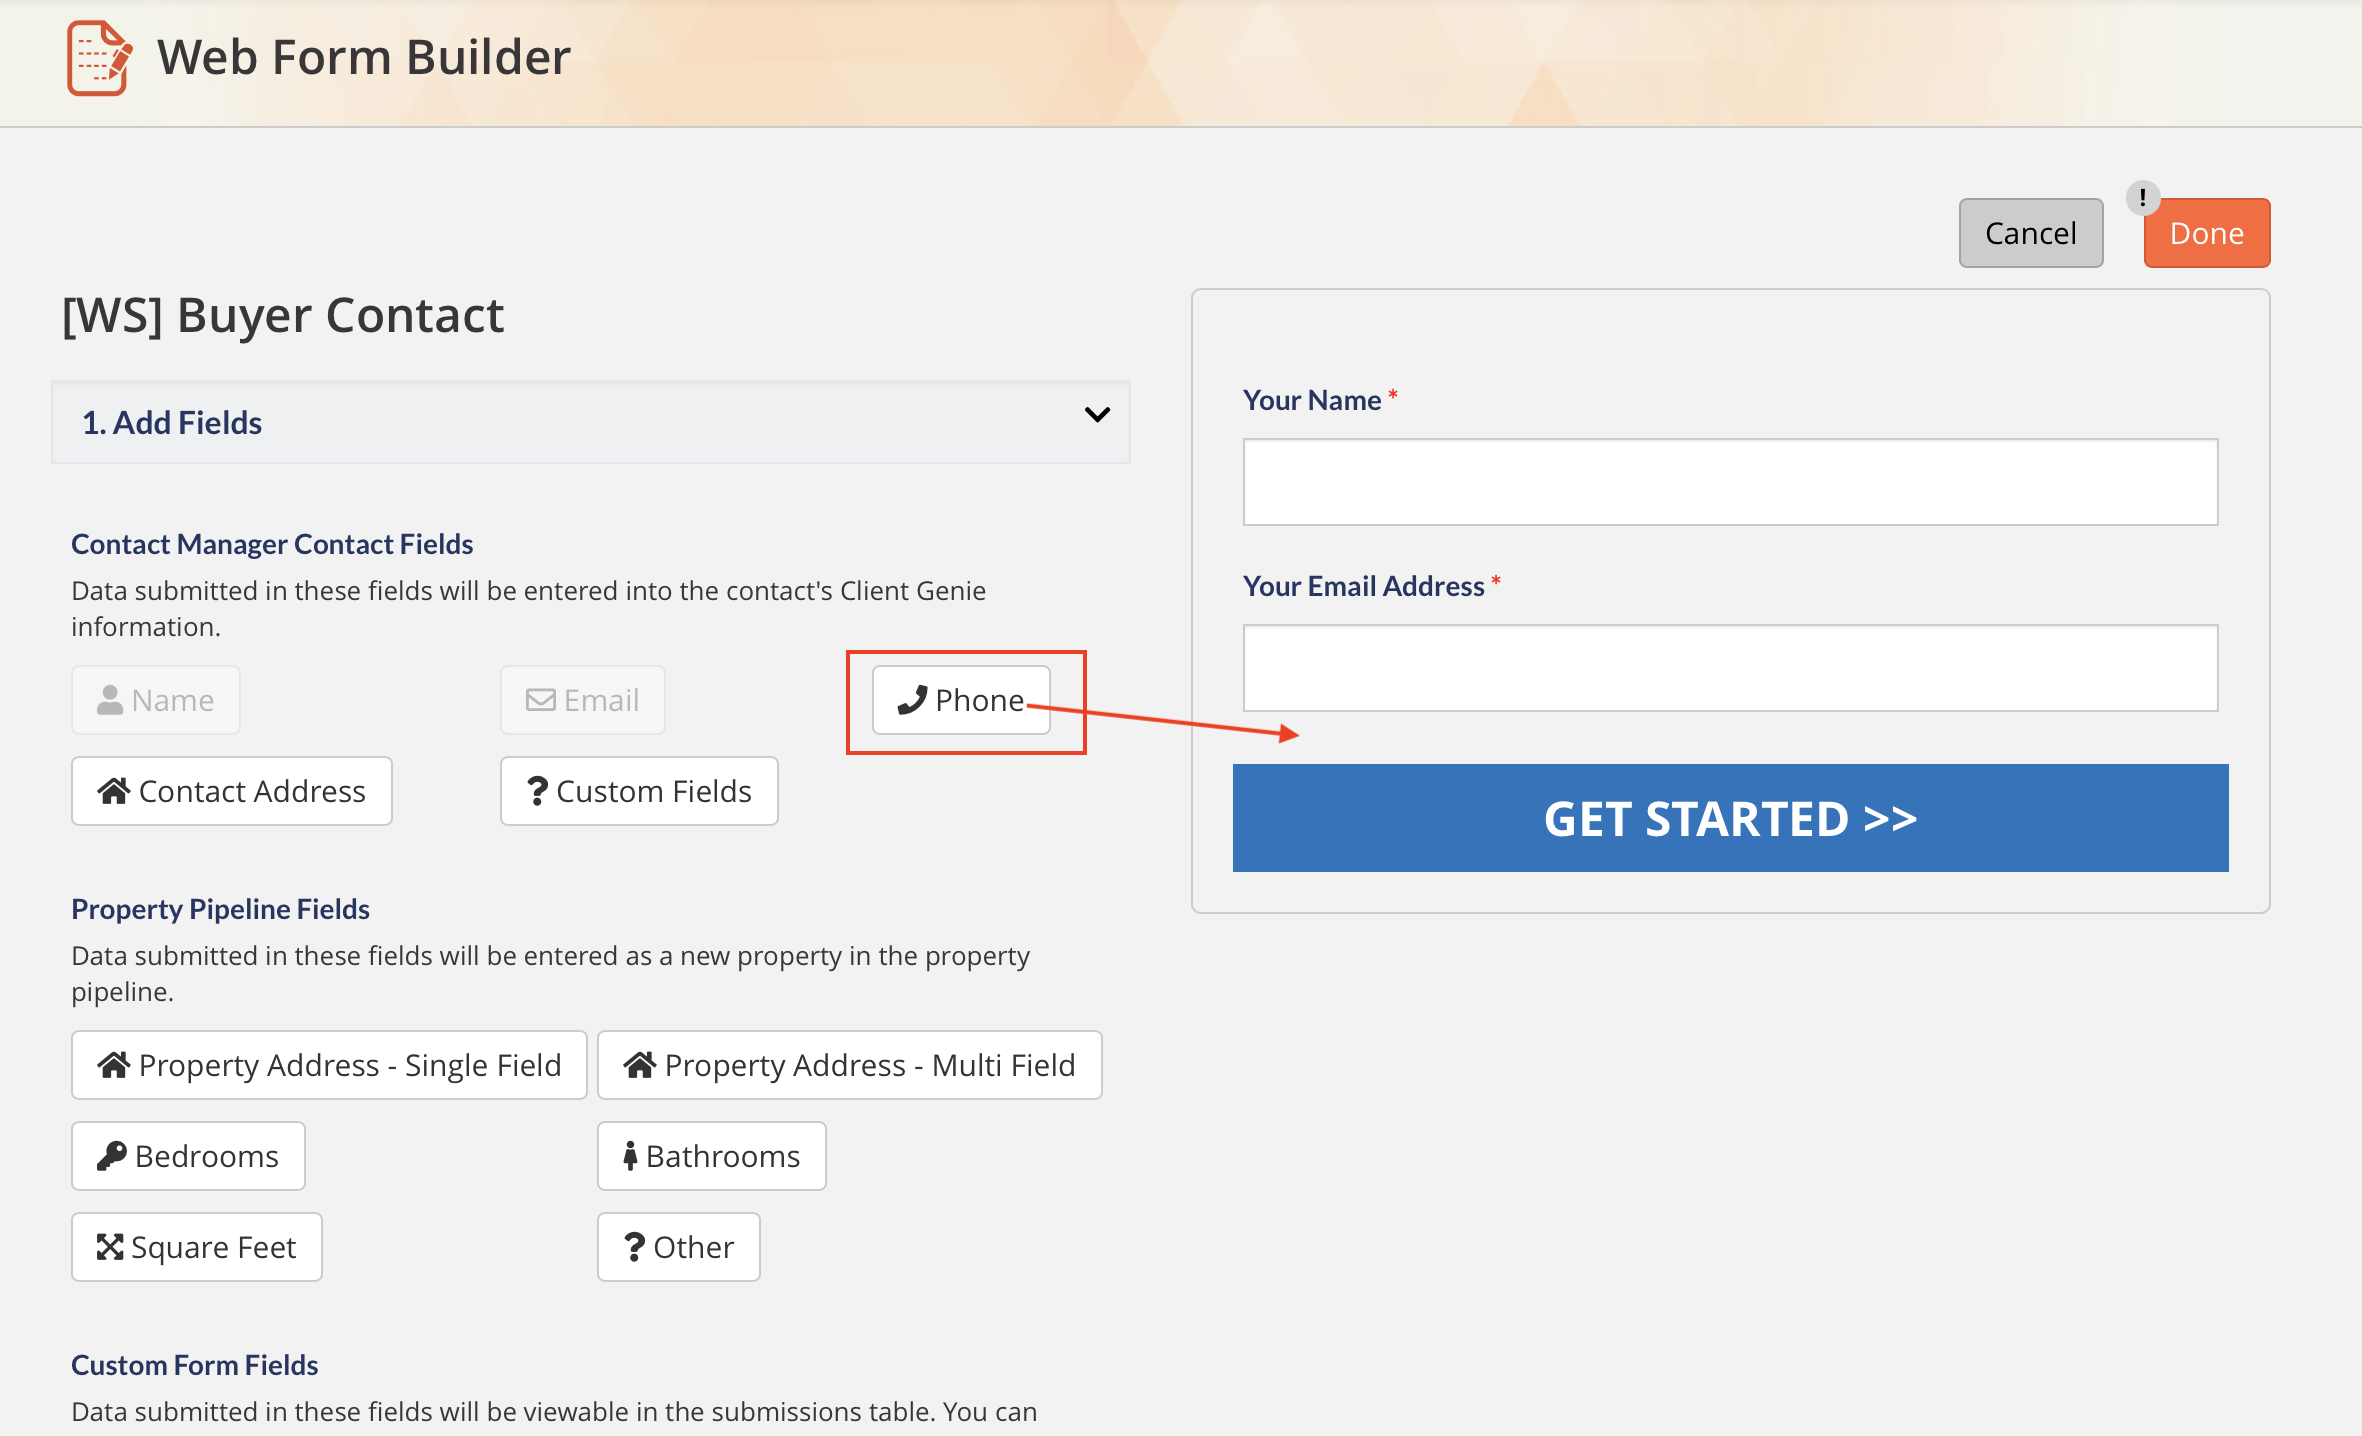Screen dimensions: 2362x1436
Task: Click the question mark icon on Other
Action: coord(634,1247)
